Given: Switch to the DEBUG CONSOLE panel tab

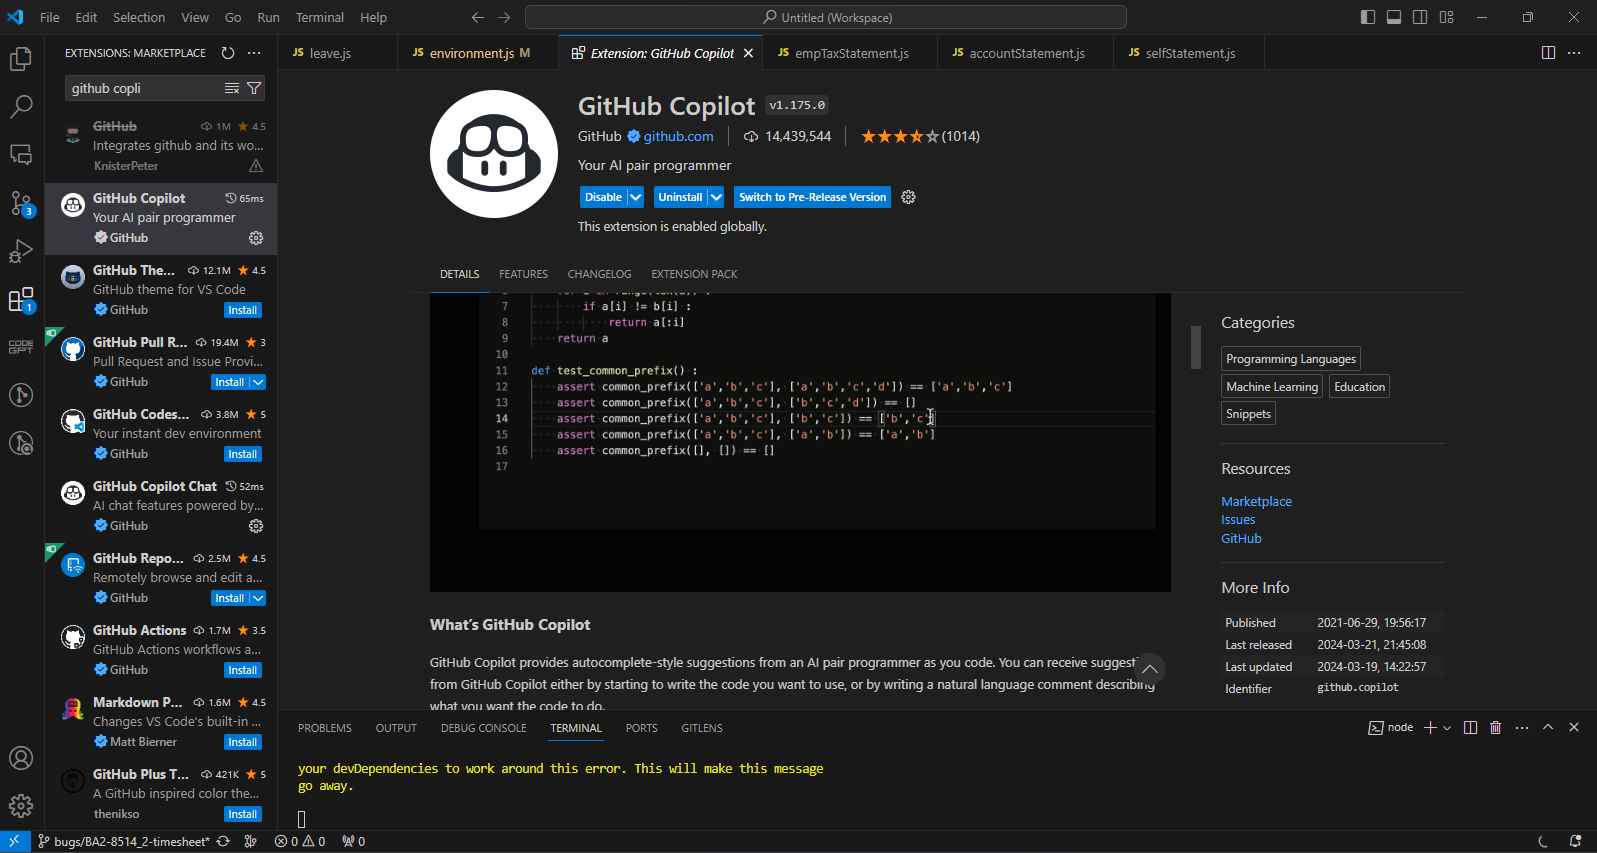Looking at the screenshot, I should (483, 728).
